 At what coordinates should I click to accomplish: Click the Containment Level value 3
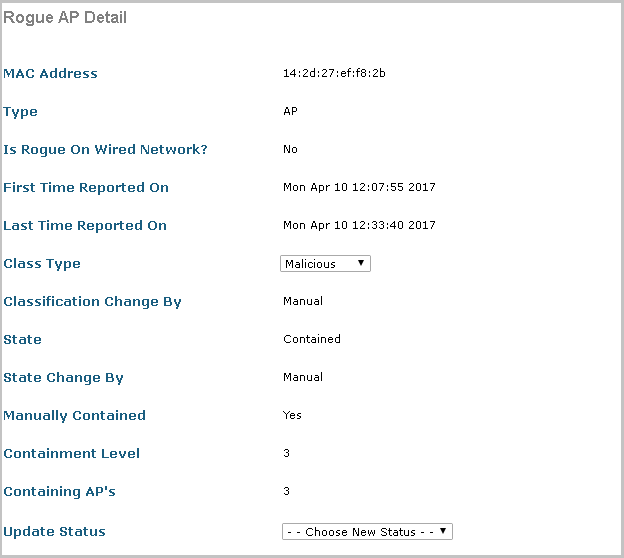[x=287, y=453]
